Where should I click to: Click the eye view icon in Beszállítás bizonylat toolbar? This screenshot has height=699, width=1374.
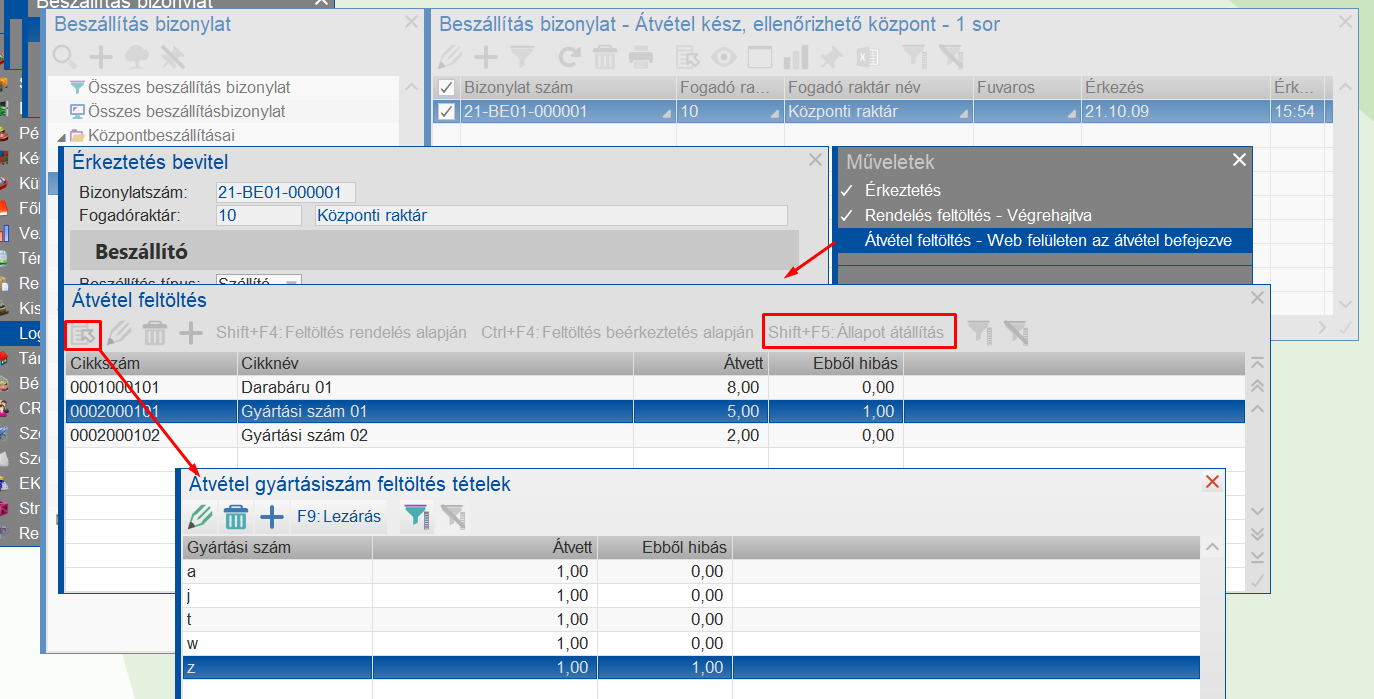(723, 57)
